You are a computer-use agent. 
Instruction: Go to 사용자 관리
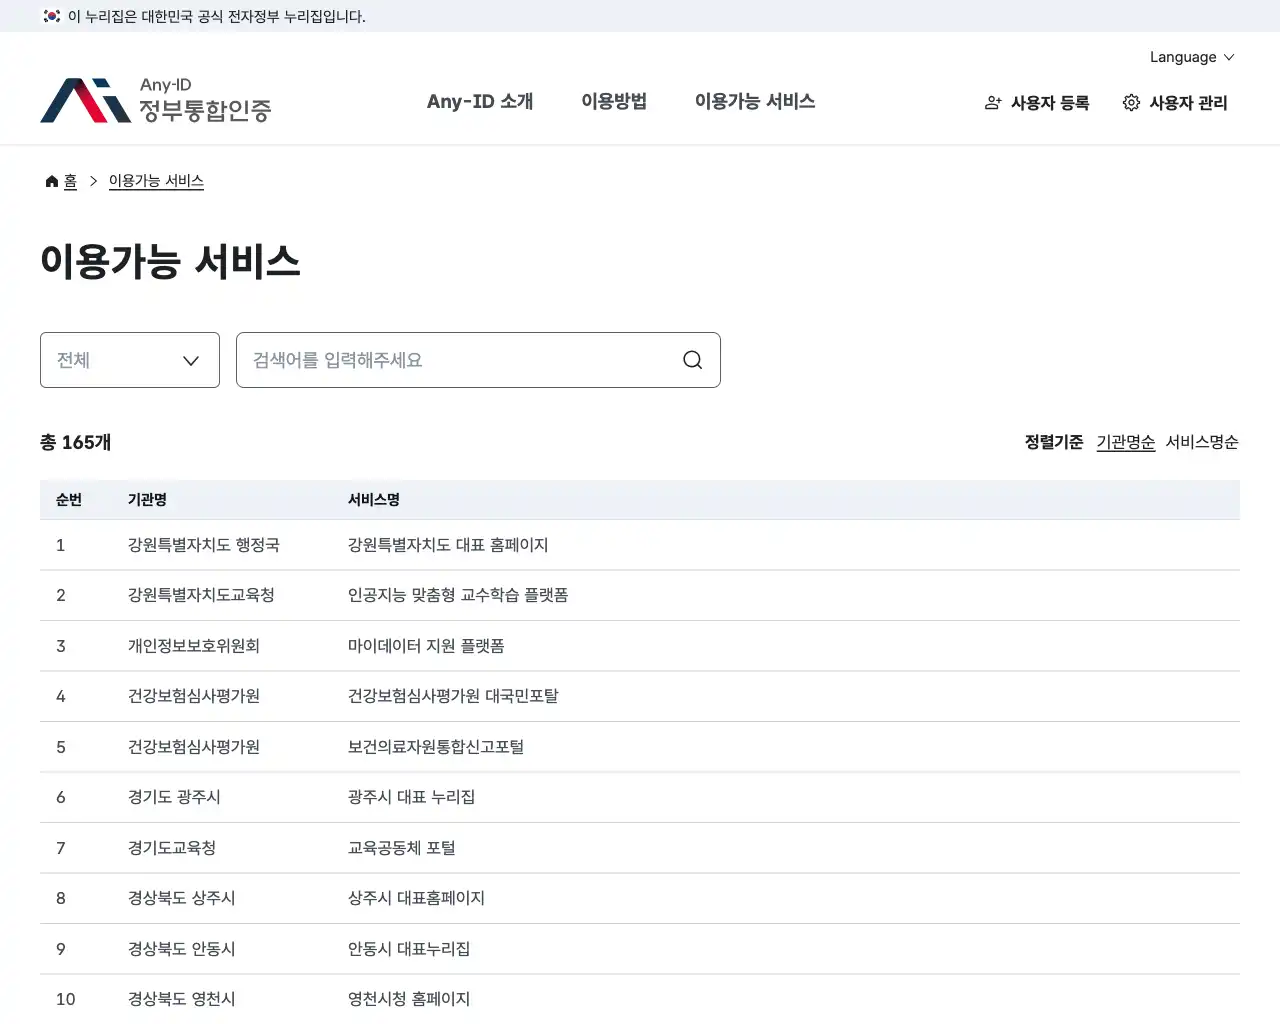click(1175, 103)
